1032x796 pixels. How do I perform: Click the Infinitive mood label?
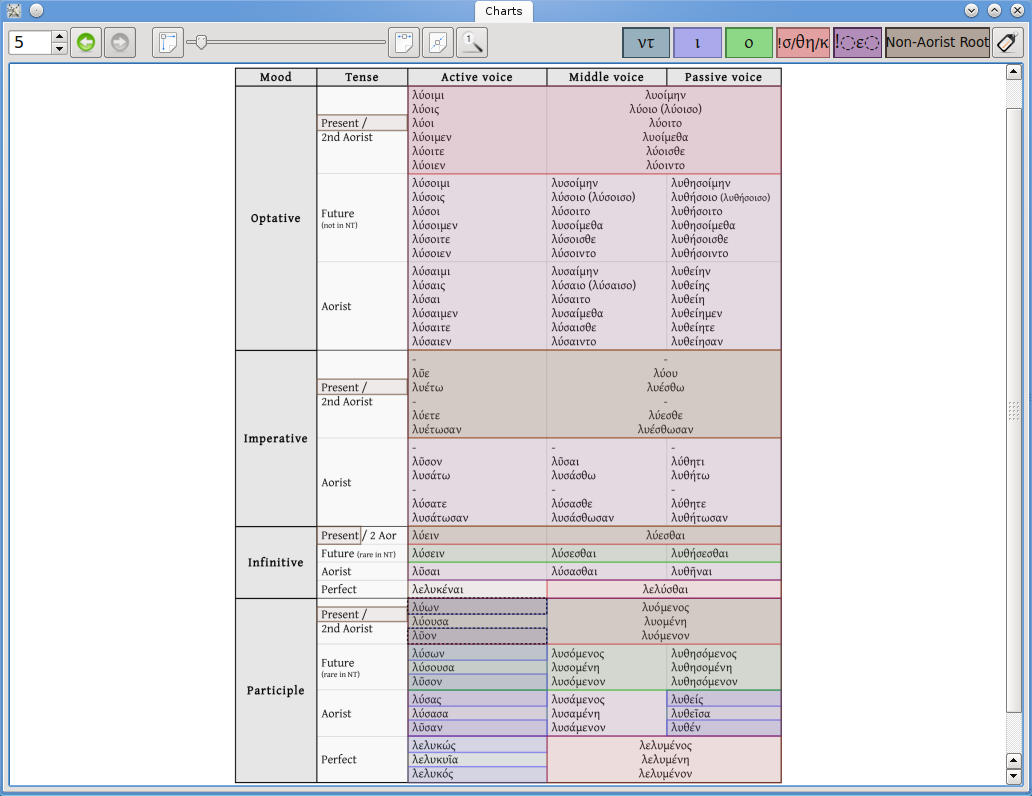pyautogui.click(x=276, y=562)
